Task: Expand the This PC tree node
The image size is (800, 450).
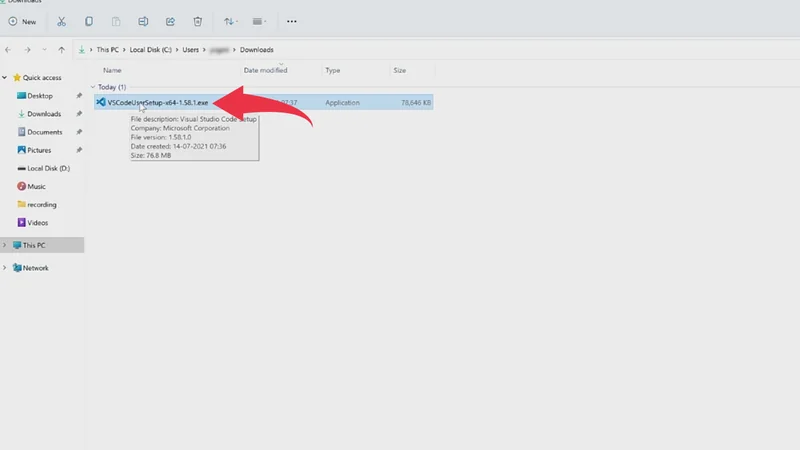Action: pos(5,245)
